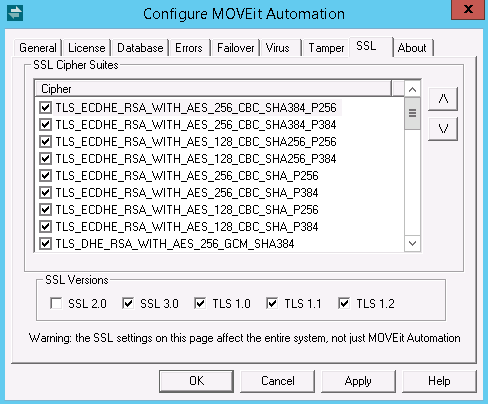Enable the SSL 2.0 checkbox
This screenshot has width=488, height=404.
coord(56,303)
